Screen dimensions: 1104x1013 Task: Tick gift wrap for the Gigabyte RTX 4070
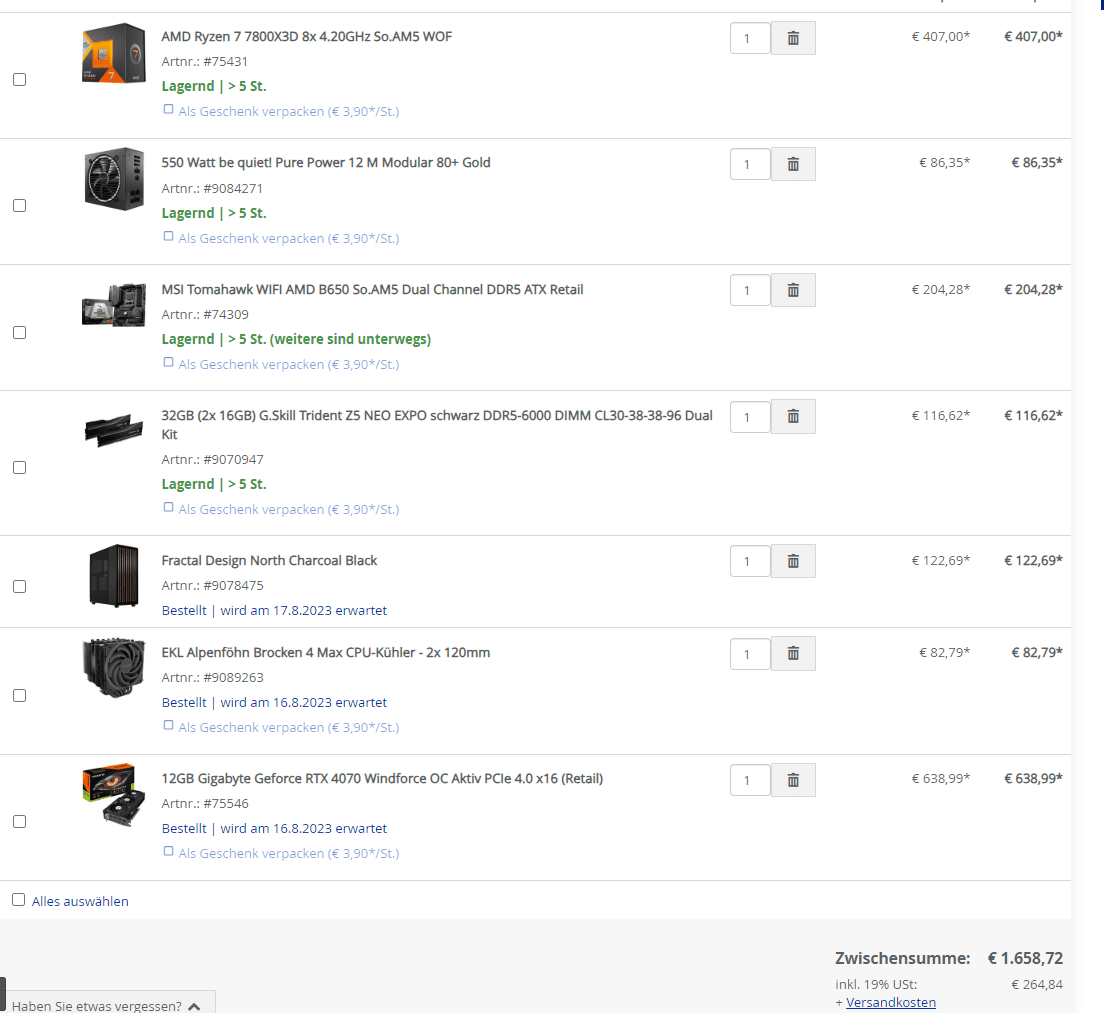(x=168, y=851)
